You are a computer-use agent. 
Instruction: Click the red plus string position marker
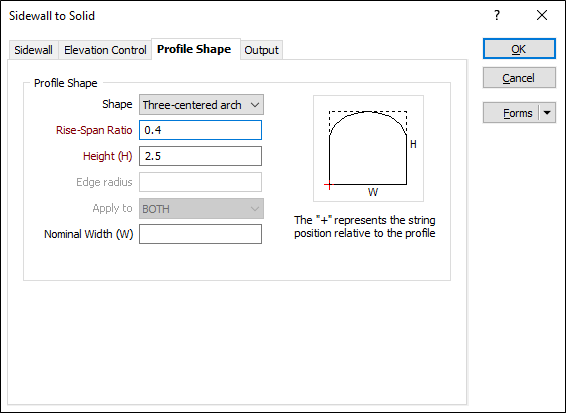coord(329,185)
